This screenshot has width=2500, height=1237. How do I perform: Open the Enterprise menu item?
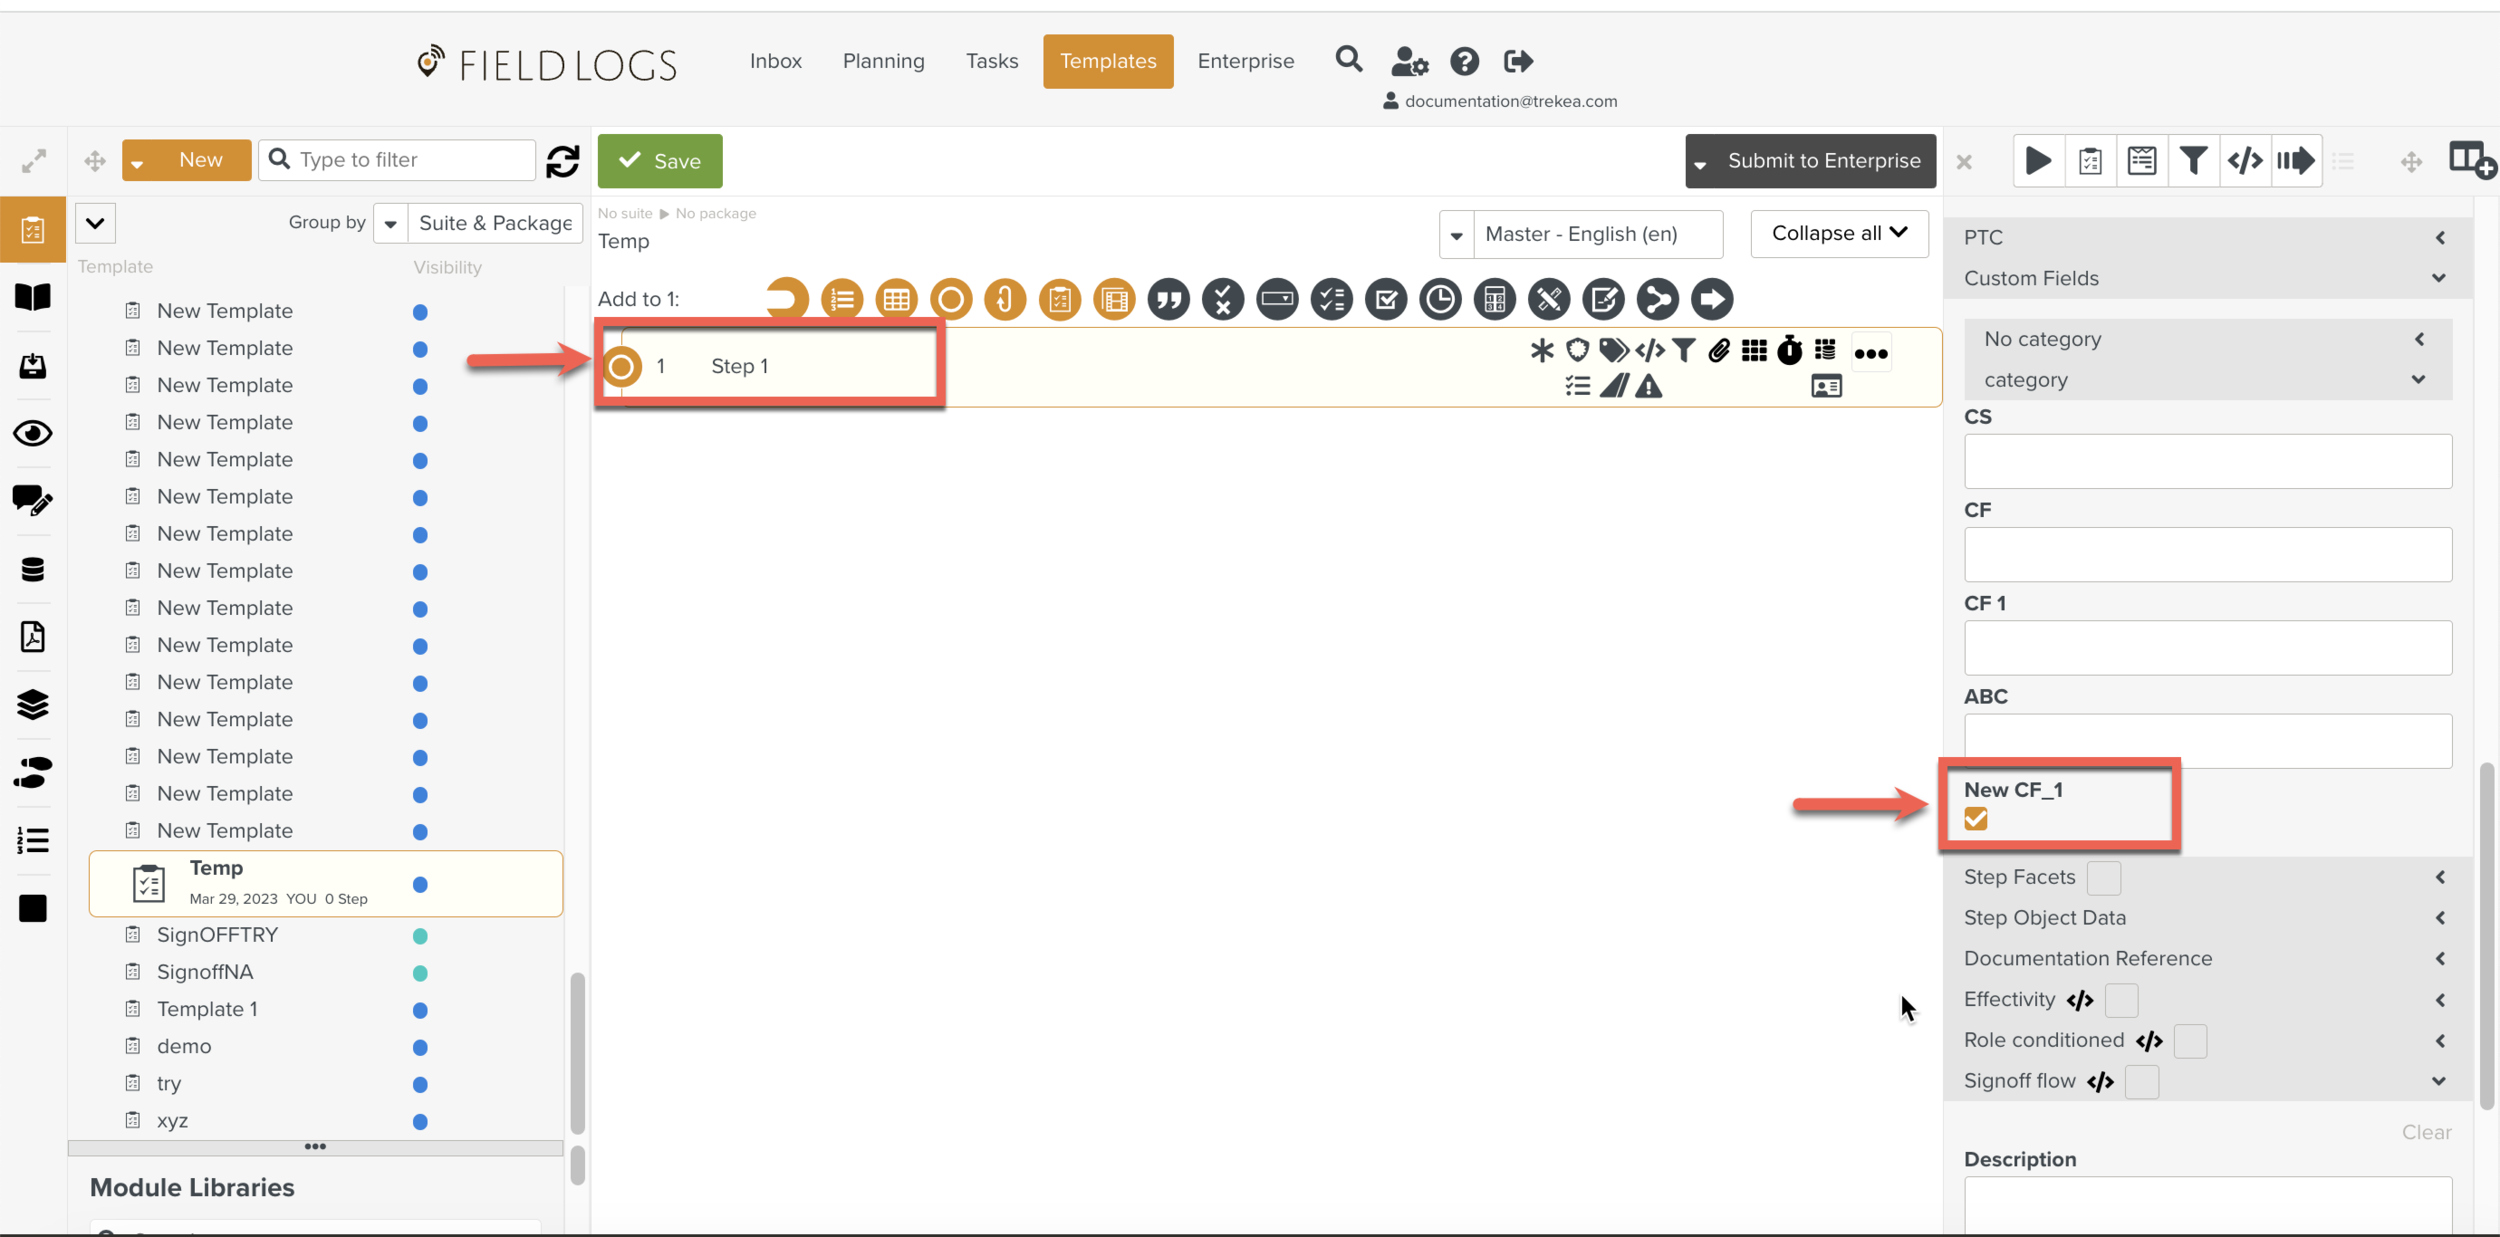[1245, 61]
